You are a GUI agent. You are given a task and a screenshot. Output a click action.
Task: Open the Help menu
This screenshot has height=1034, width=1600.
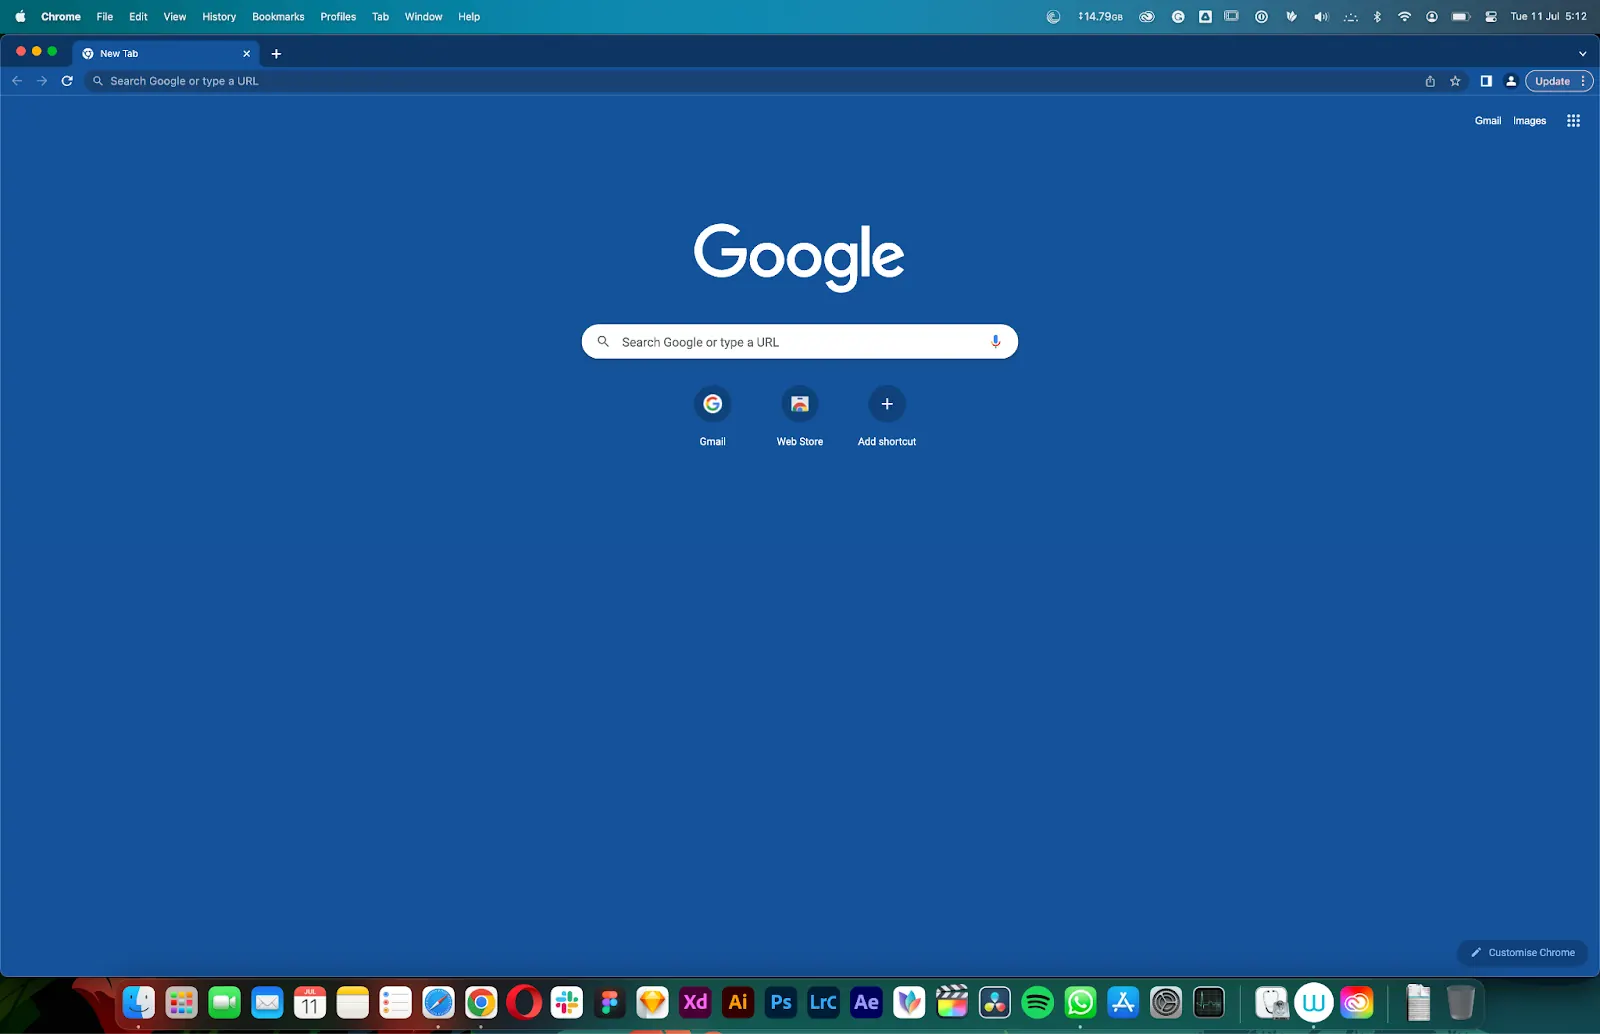(x=469, y=17)
